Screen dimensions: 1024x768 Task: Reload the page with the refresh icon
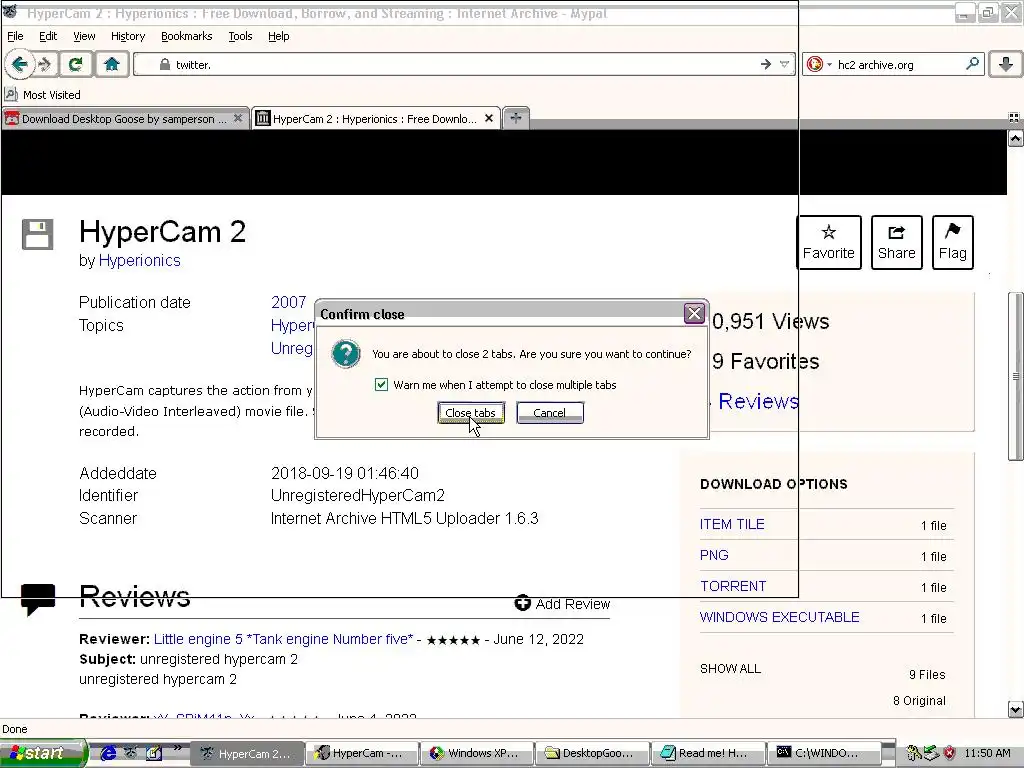75,65
